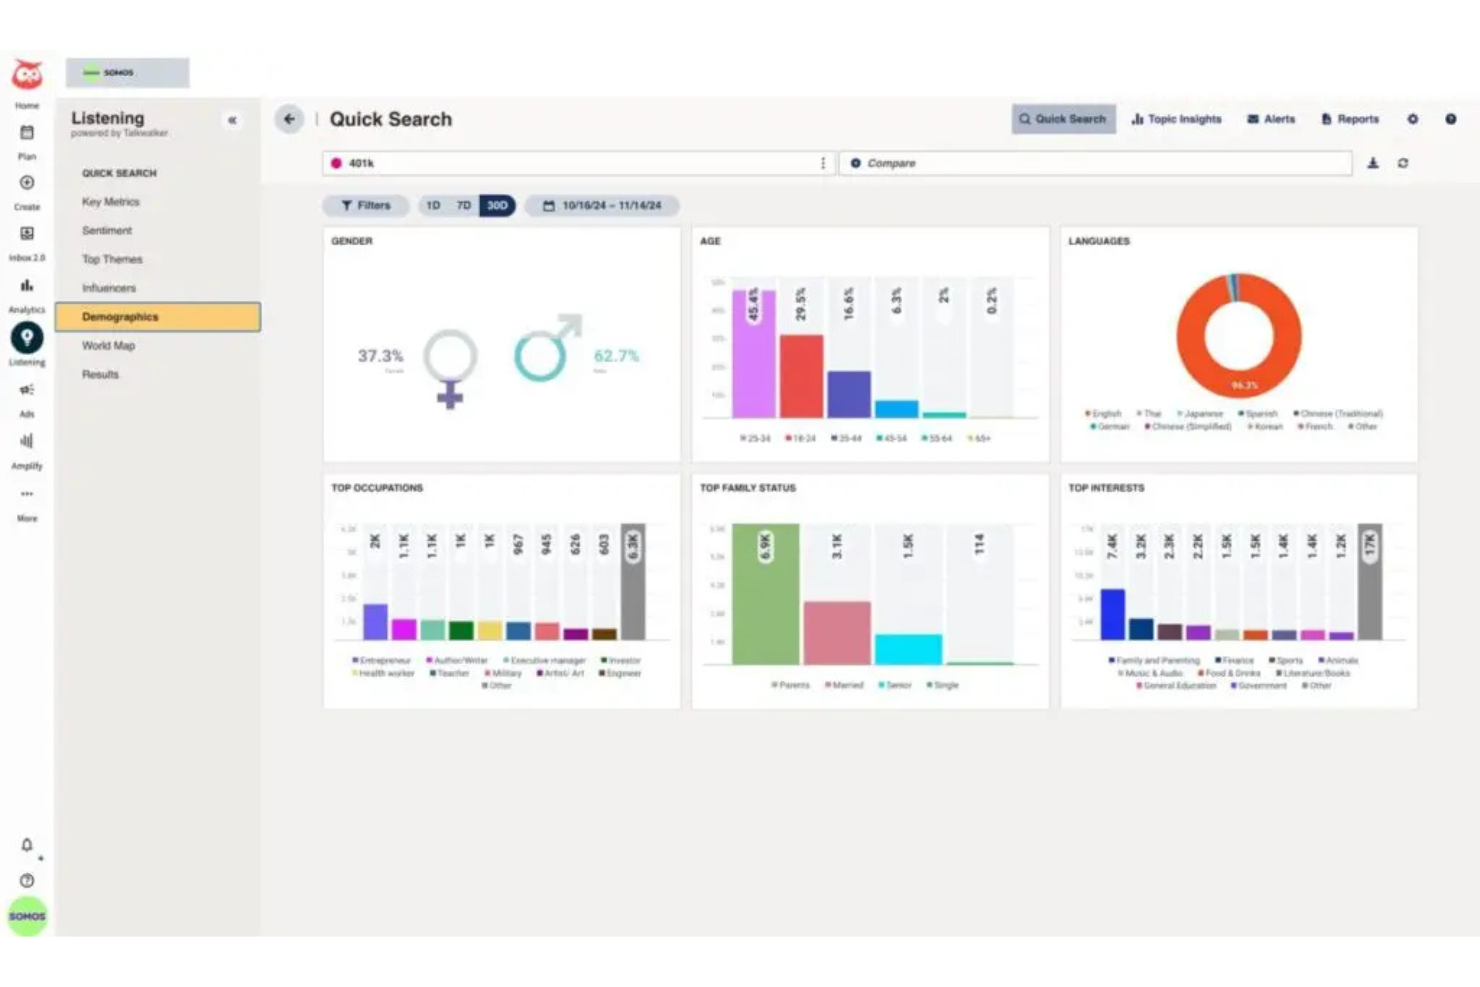Click the 401k search query field
This screenshot has height=987, width=1480.
578,163
